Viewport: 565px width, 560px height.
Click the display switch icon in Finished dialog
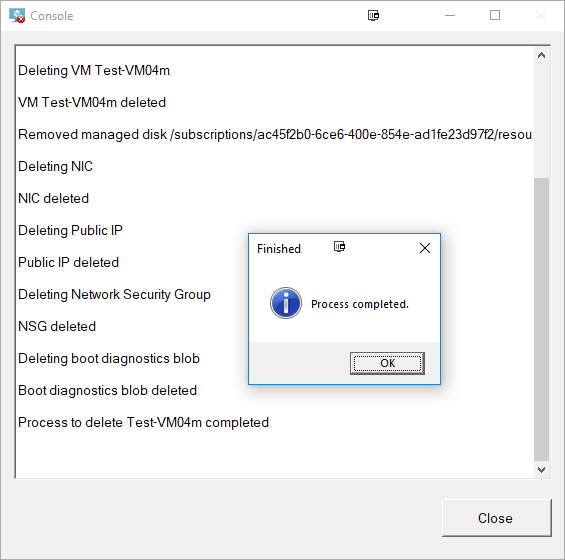tap(339, 247)
